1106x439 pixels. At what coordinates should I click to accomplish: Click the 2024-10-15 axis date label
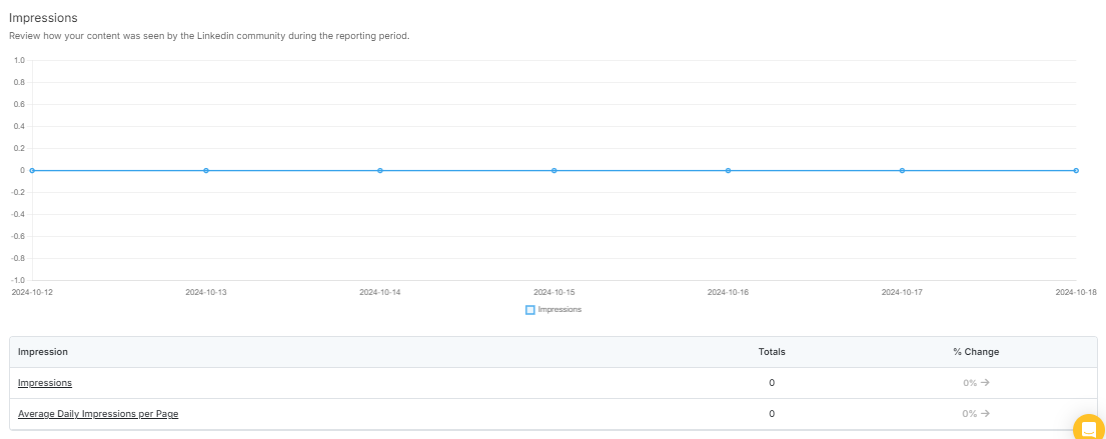tap(554, 291)
